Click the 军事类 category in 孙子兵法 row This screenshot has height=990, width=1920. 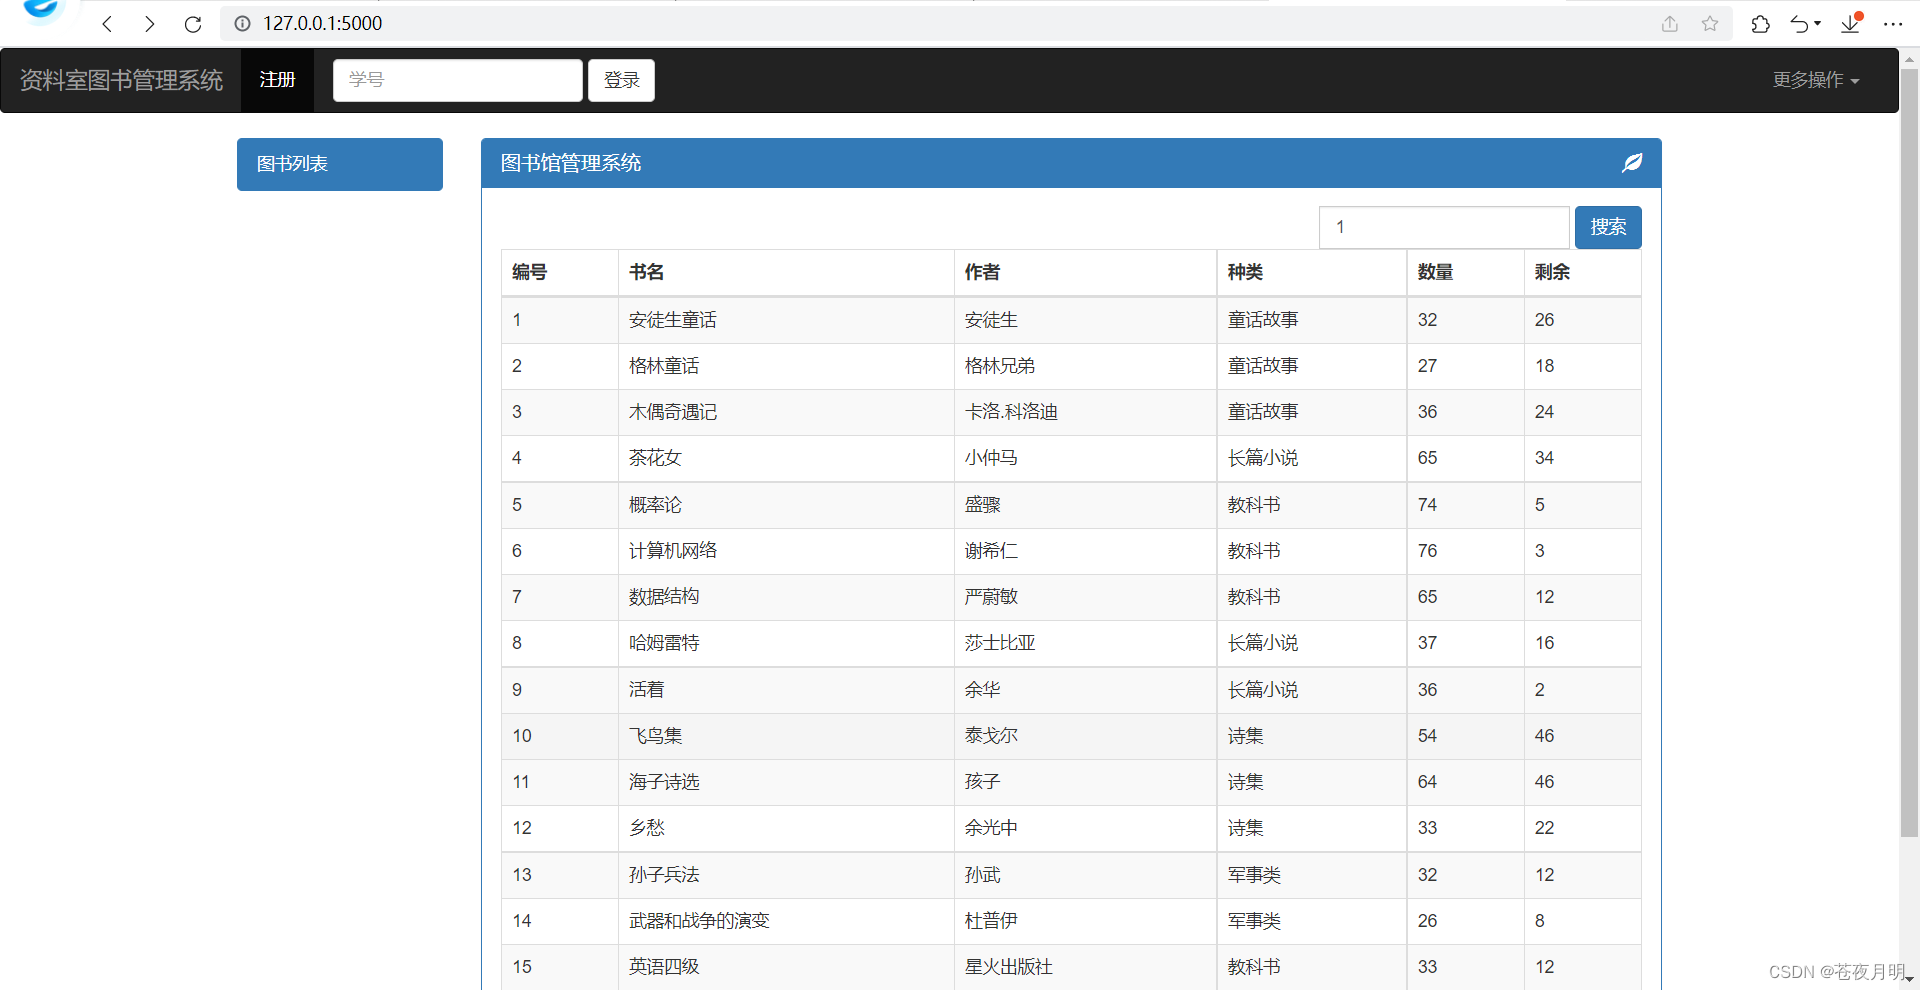tap(1254, 875)
